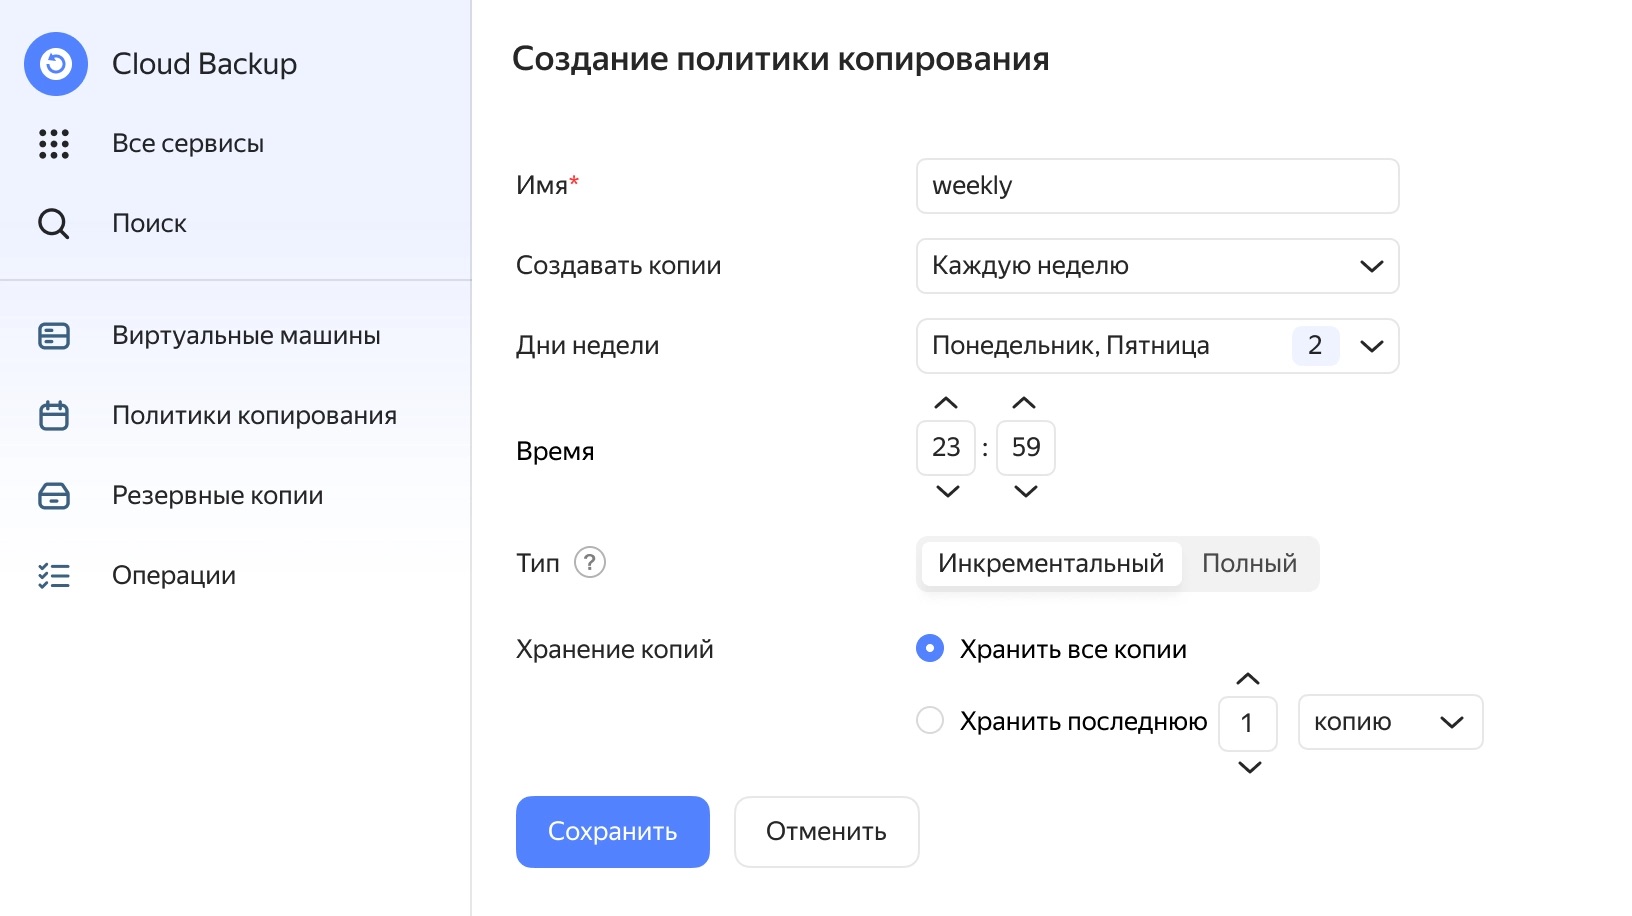Click the Имя input field
The width and height of the screenshot is (1632, 916).
(1157, 186)
